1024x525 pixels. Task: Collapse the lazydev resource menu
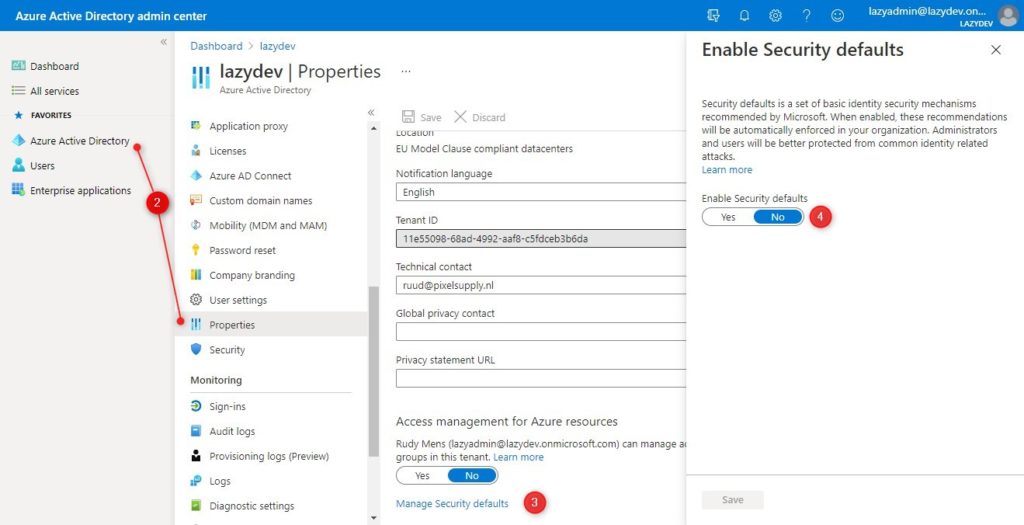(371, 112)
